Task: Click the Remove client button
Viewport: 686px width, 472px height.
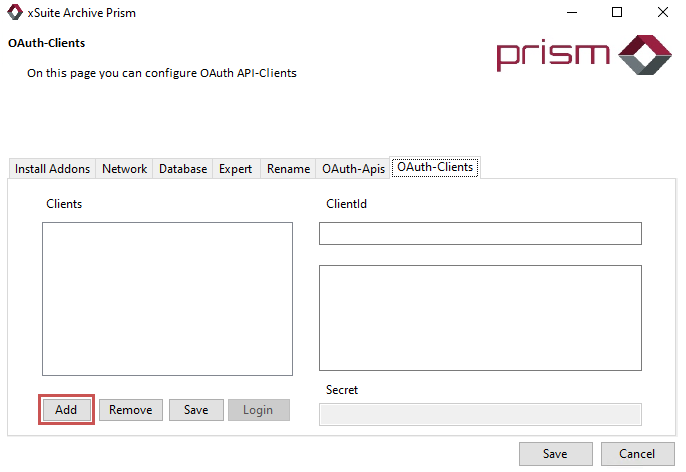Action: click(x=131, y=410)
